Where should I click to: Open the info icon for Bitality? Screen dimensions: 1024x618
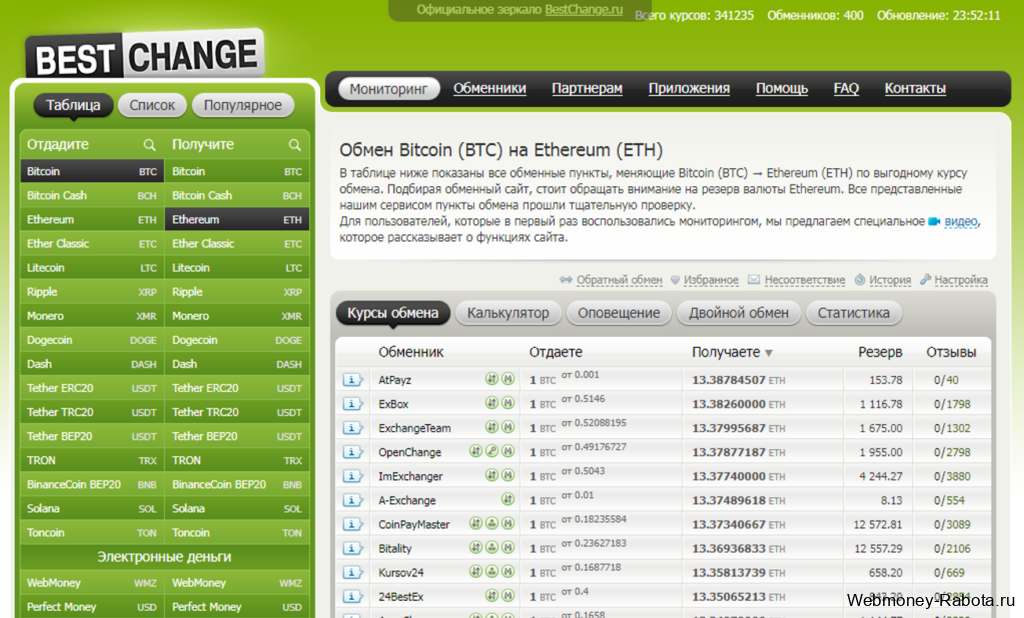[x=352, y=549]
